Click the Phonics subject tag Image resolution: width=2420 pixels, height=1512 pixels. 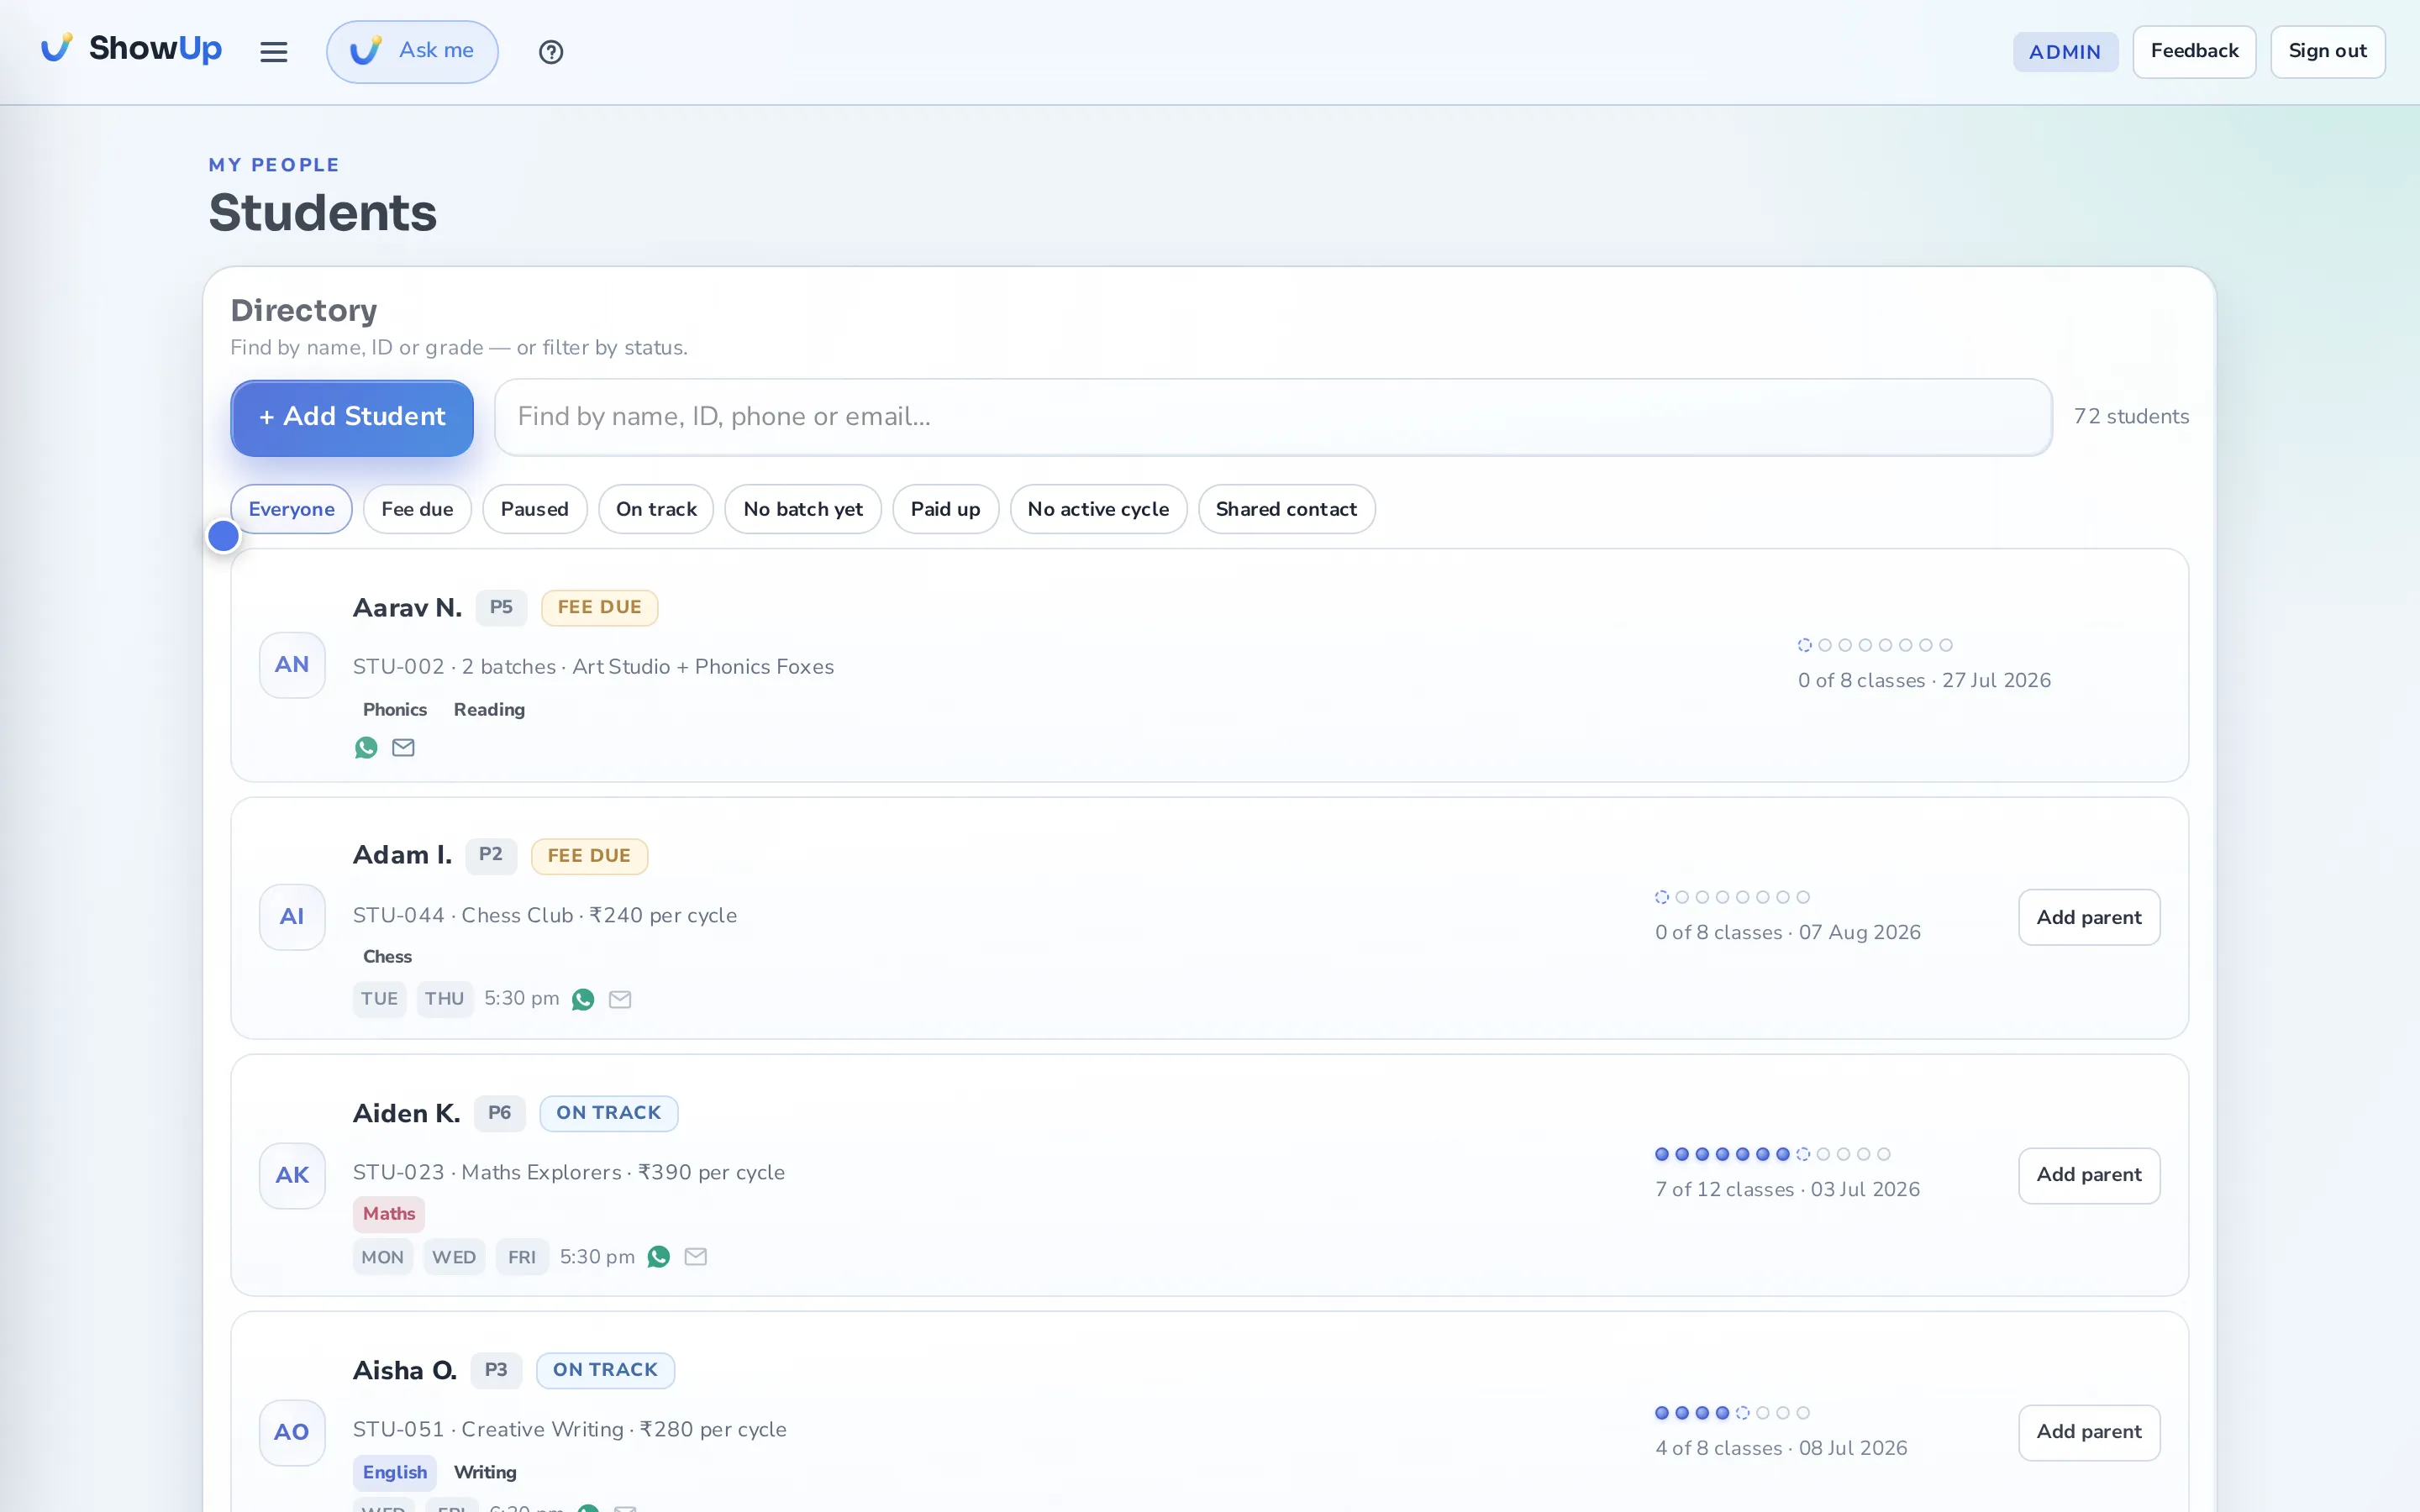pyautogui.click(x=394, y=709)
